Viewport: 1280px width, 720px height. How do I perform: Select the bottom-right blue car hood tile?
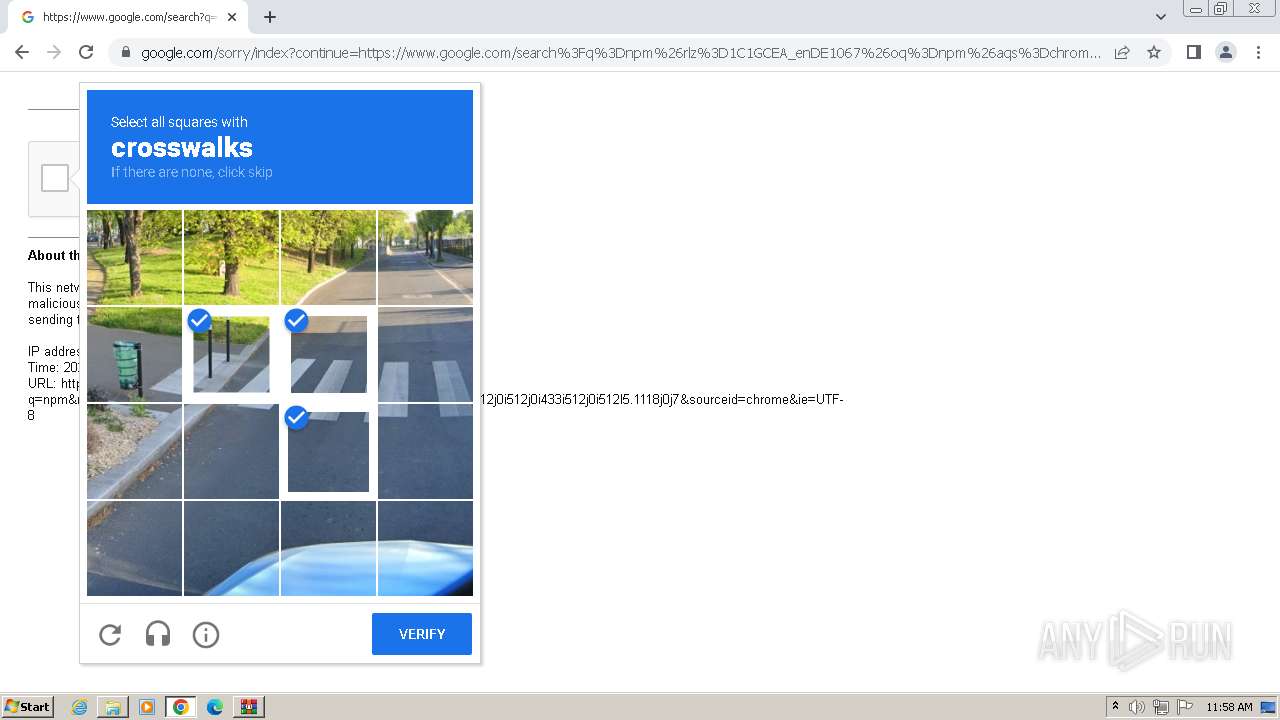(x=425, y=548)
